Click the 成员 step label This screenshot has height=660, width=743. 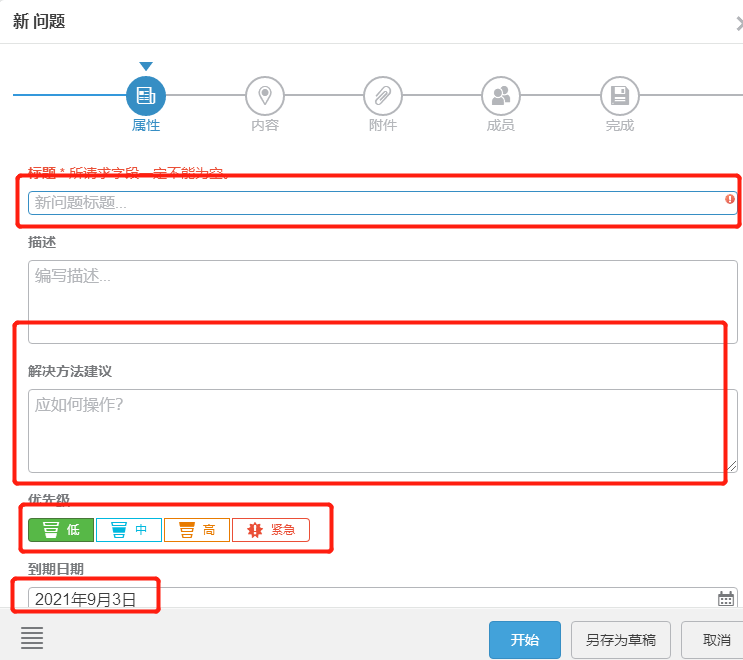[501, 126]
